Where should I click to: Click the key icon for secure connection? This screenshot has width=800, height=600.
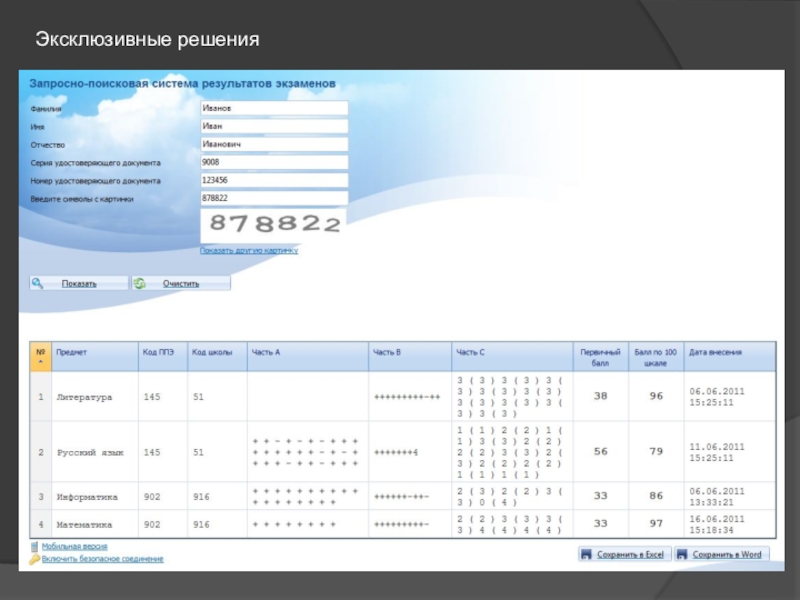34,559
